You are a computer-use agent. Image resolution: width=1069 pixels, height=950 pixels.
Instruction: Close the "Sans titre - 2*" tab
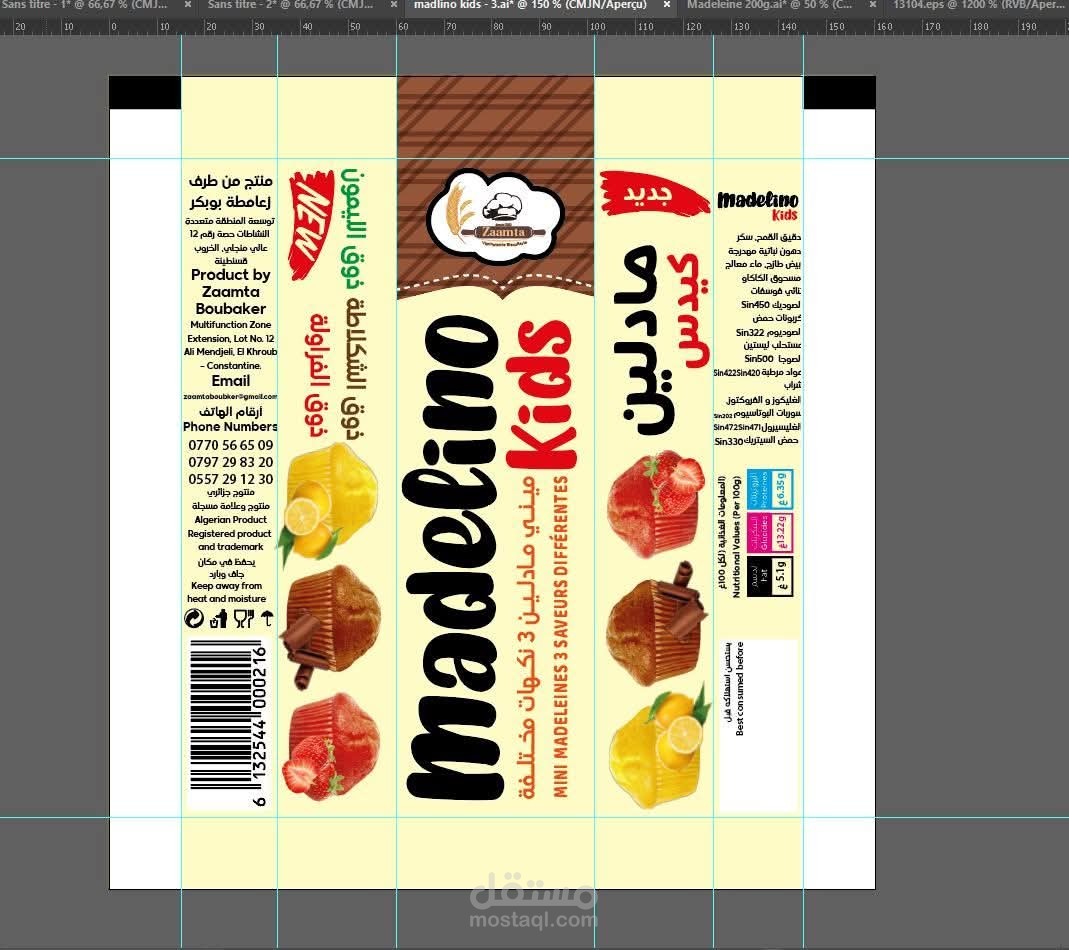coord(394,5)
